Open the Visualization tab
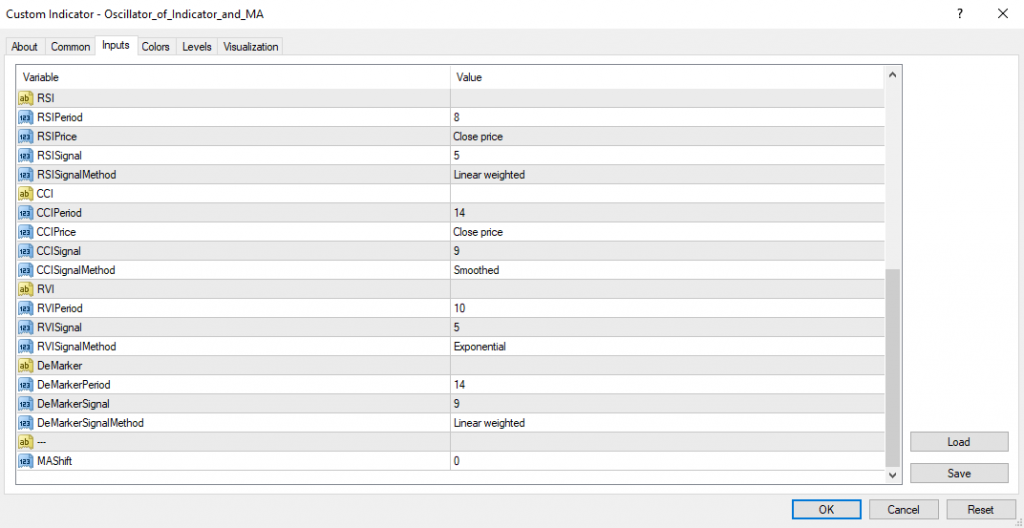 click(x=251, y=47)
